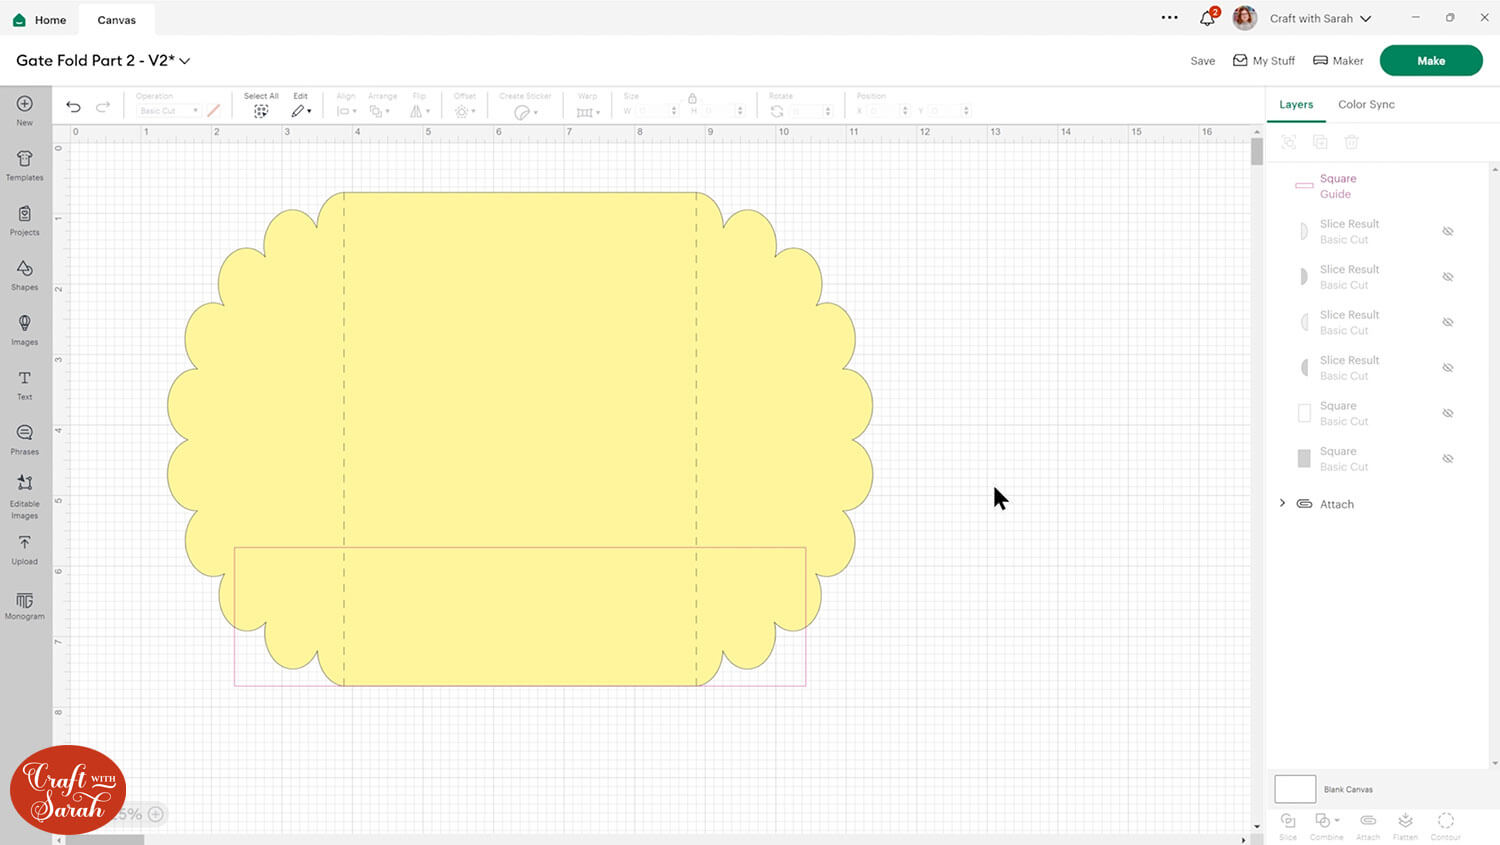Select the Text tool

pos(25,384)
